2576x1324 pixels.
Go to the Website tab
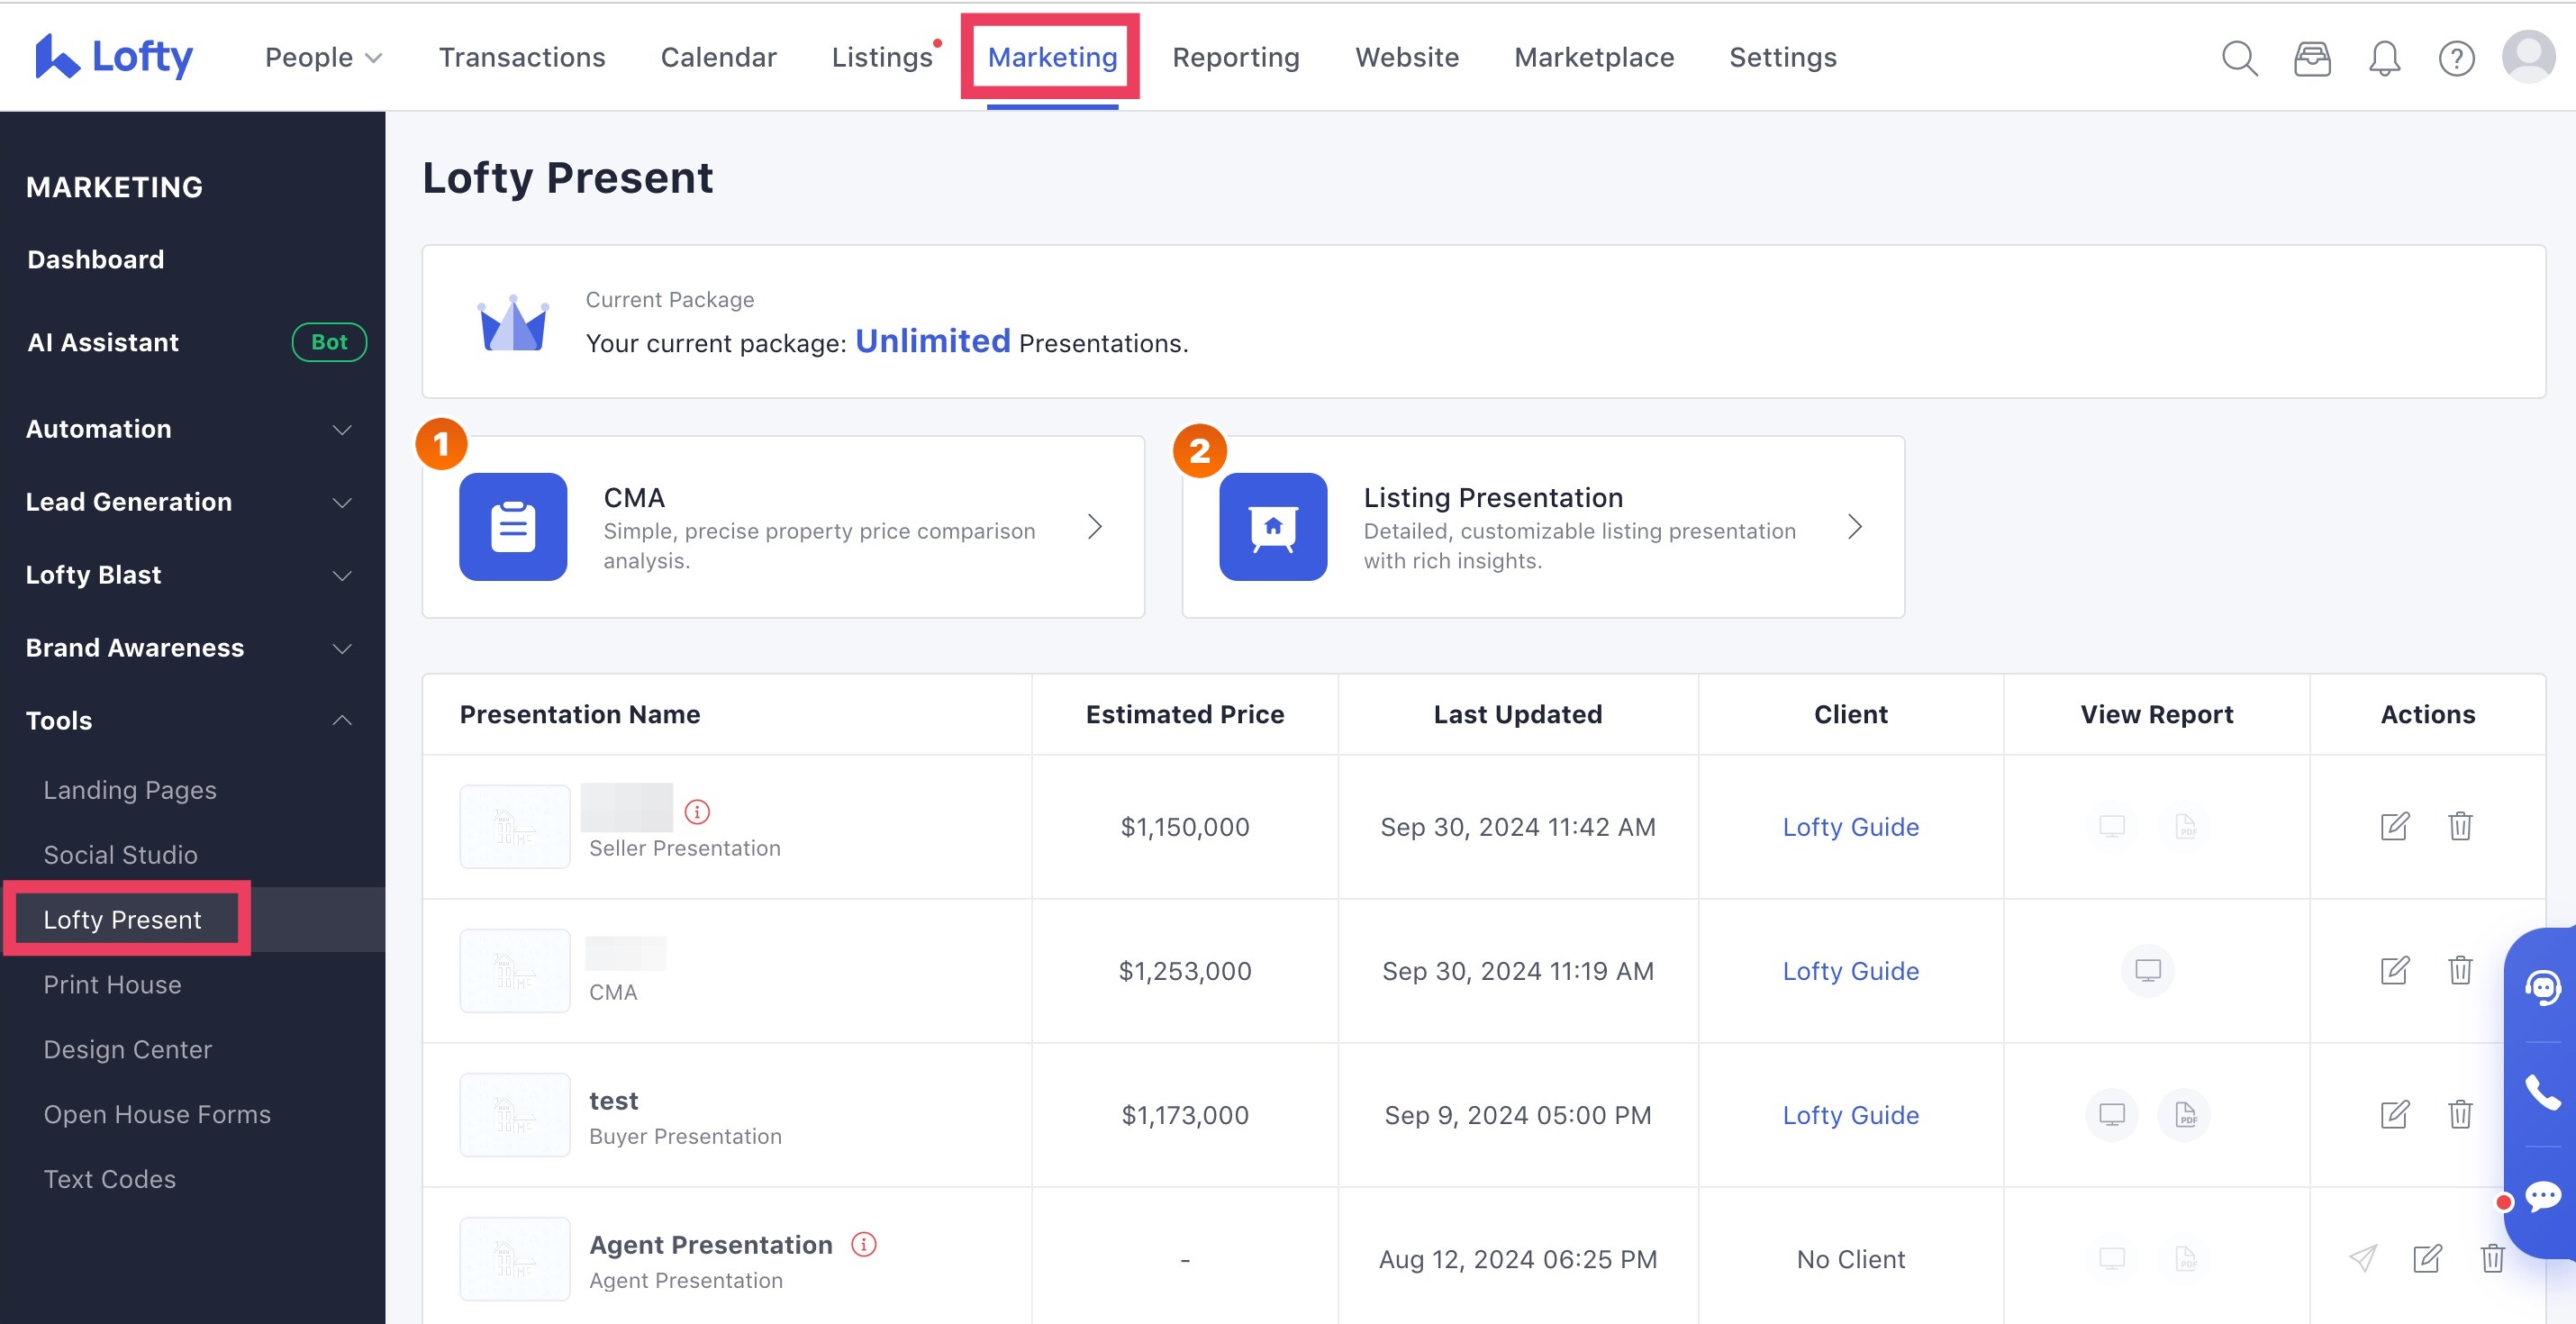point(1407,57)
